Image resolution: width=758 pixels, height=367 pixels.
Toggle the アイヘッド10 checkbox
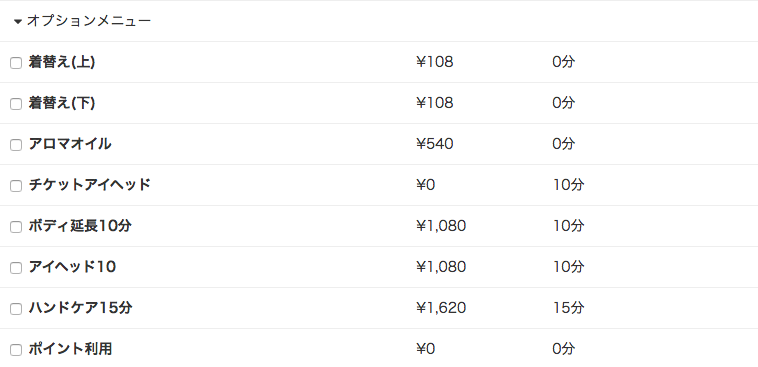coord(16,268)
